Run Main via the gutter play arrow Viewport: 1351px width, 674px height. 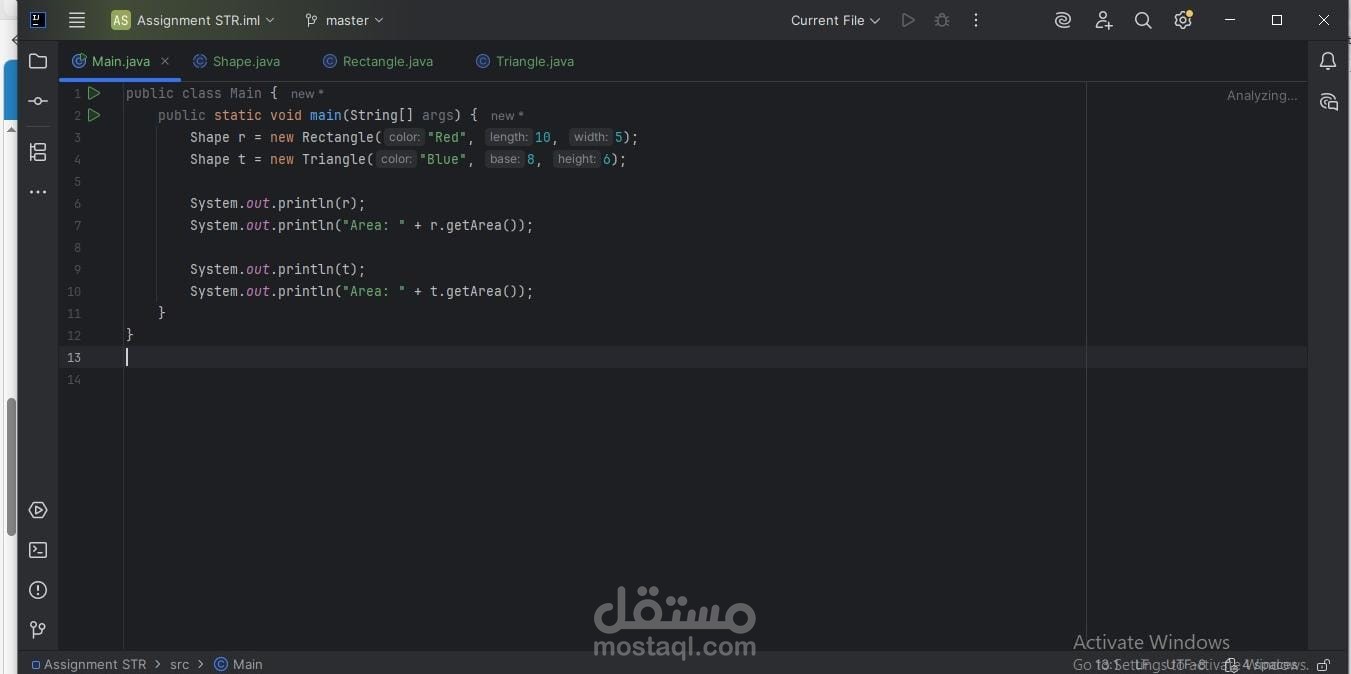tap(94, 93)
